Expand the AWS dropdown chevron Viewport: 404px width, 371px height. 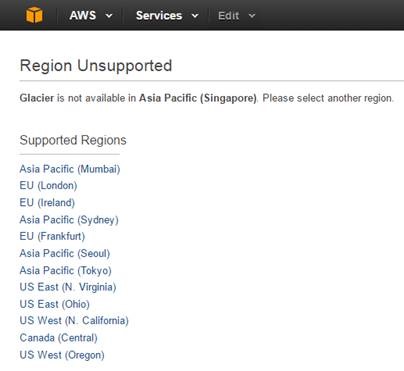[109, 16]
